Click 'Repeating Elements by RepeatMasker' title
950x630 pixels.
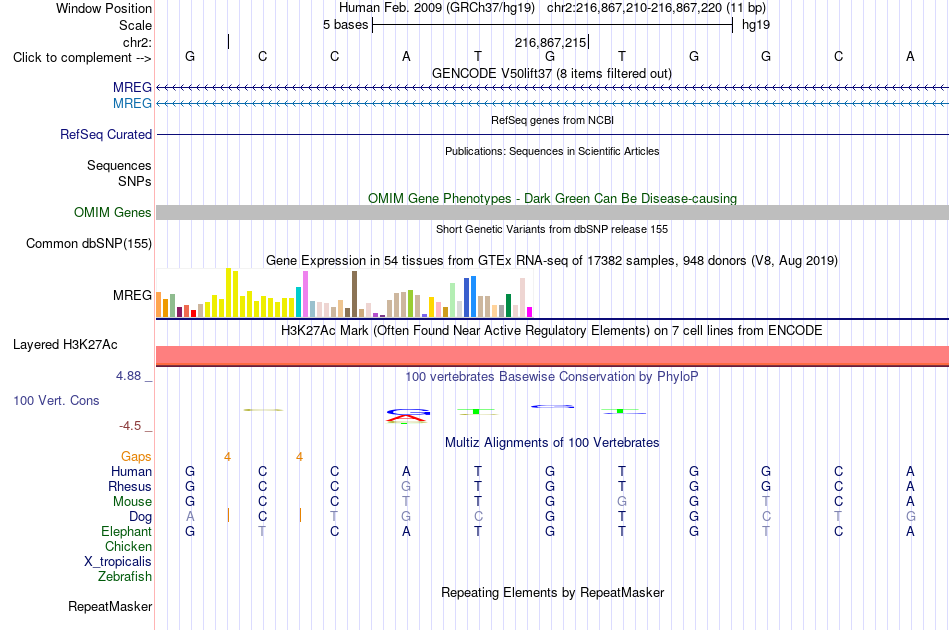[x=553, y=592]
